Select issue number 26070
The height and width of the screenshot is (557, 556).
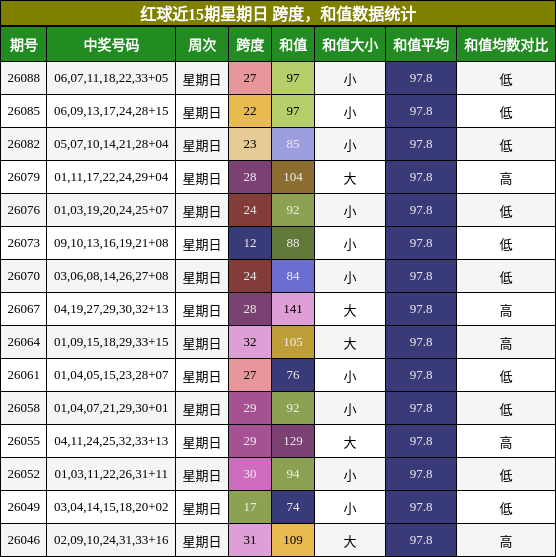(23, 276)
